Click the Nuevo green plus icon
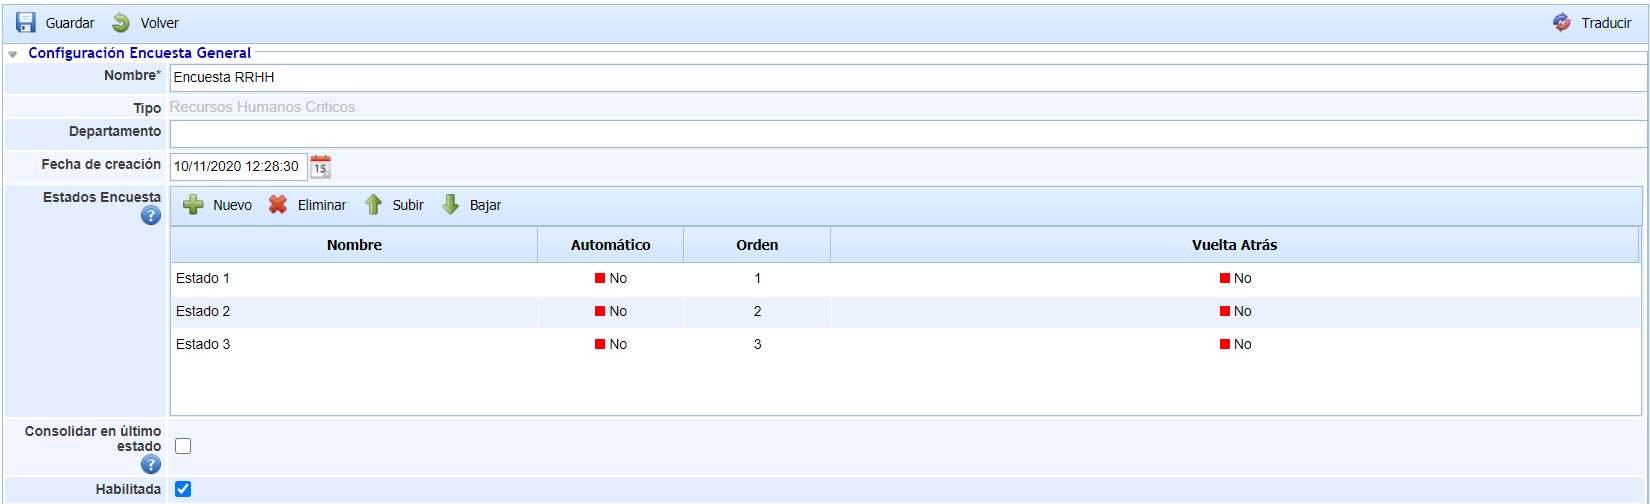 tap(194, 205)
